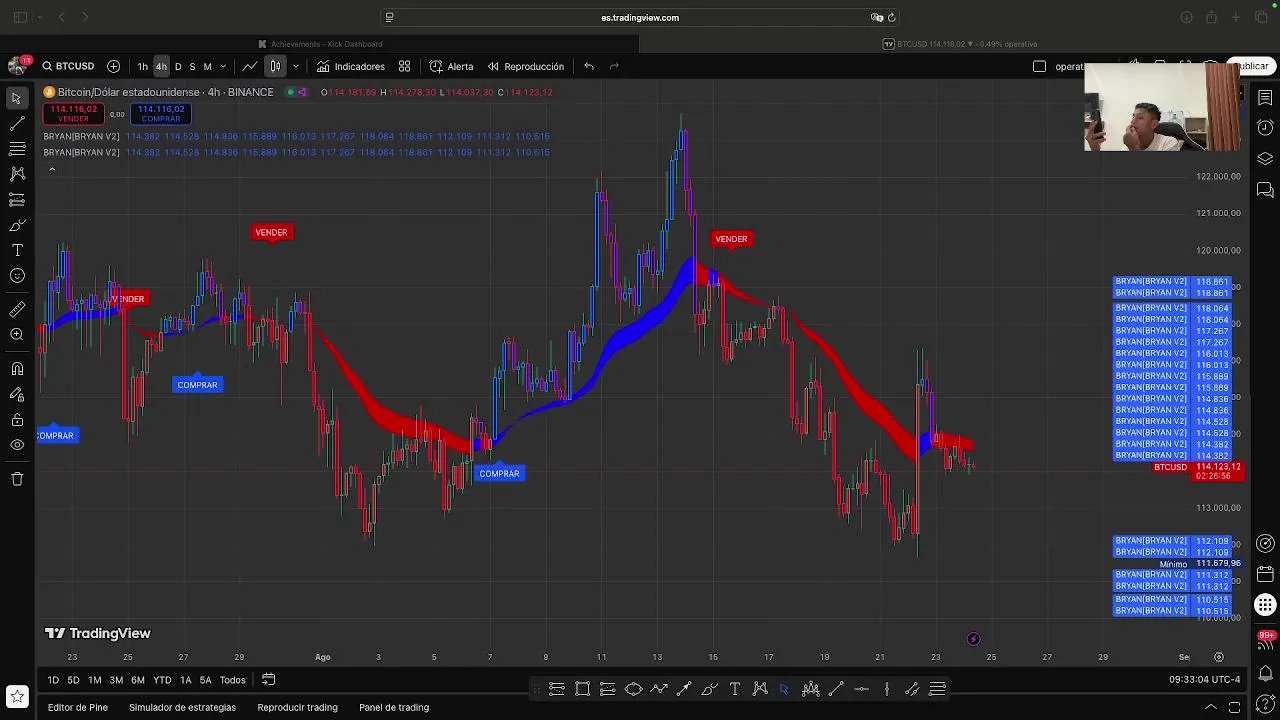Click the add symbol plus icon
Screen dimensions: 1280x720
pyautogui.click(x=113, y=66)
